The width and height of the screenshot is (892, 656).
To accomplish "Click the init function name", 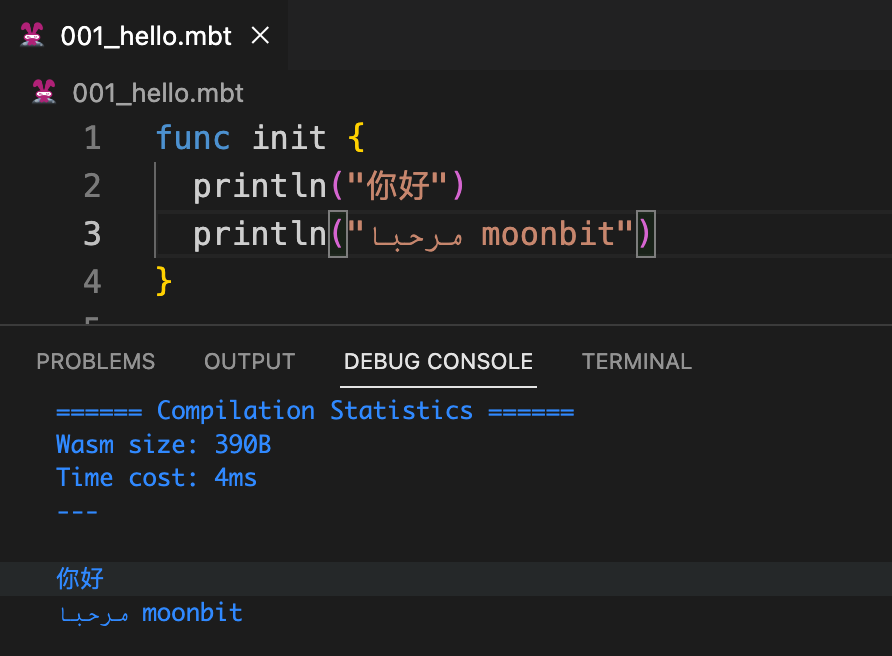I will click(289, 138).
